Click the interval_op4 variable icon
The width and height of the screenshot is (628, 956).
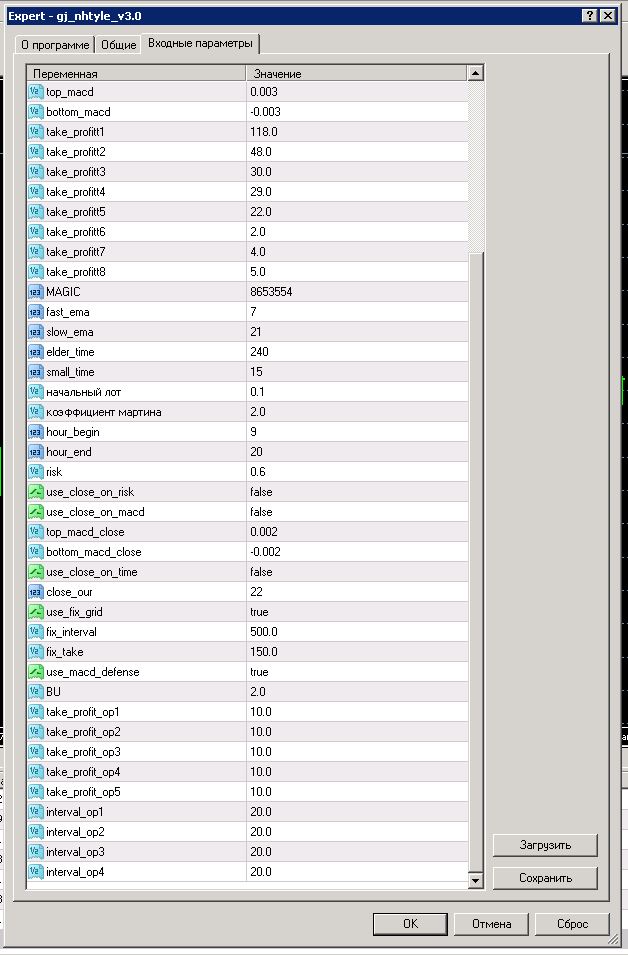pyautogui.click(x=35, y=872)
